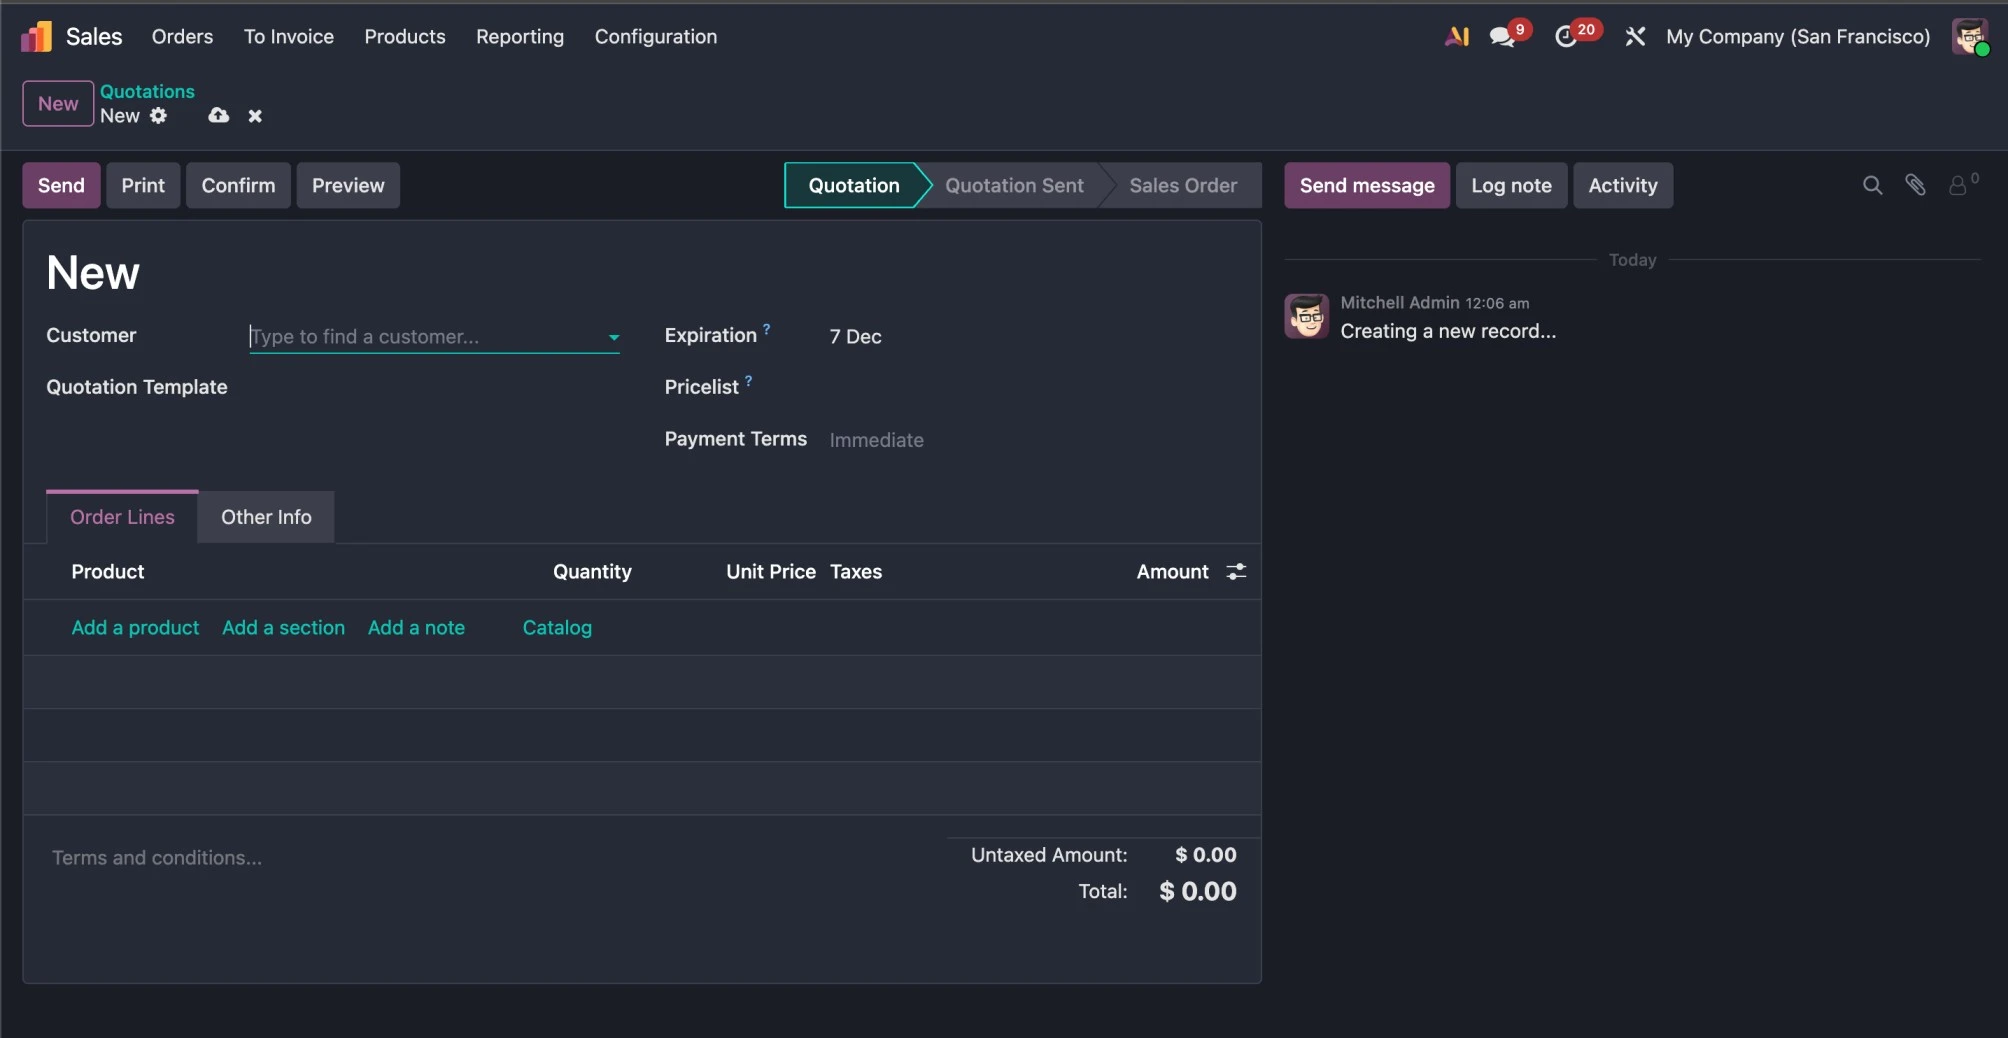Open the activities clock icon
2008x1038 pixels.
1565,37
